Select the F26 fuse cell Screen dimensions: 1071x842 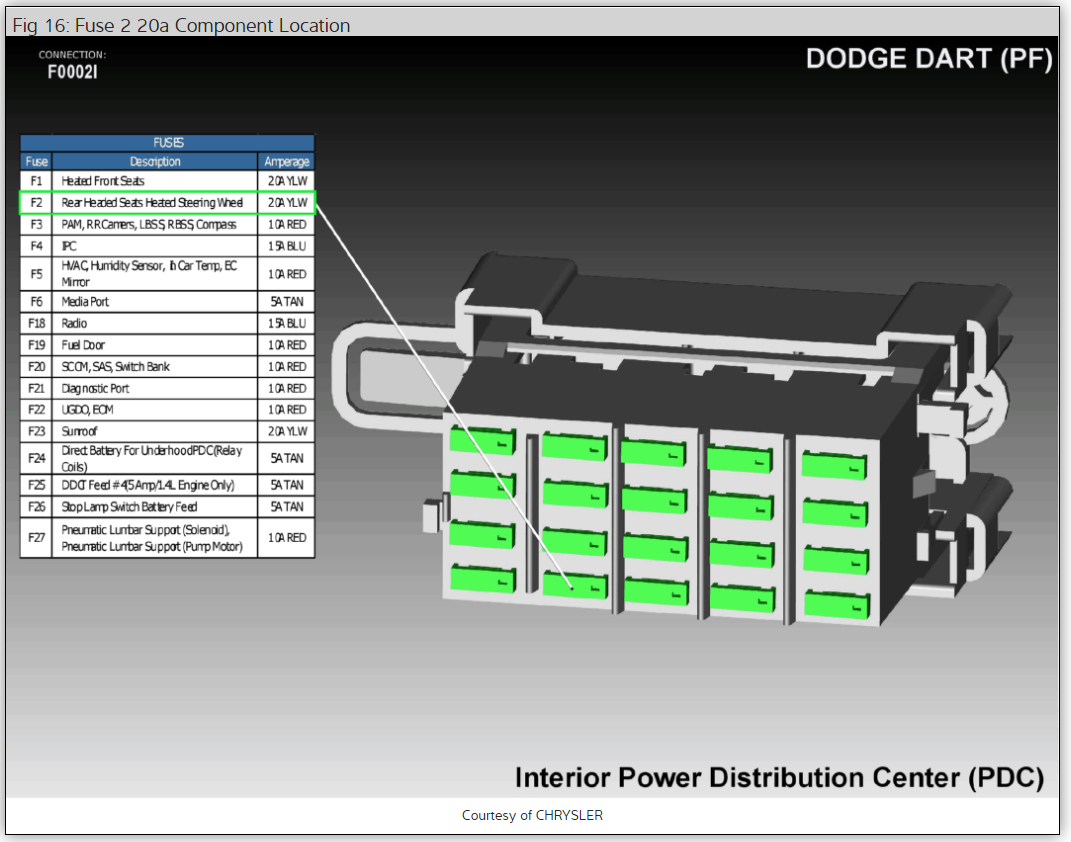coord(36,507)
